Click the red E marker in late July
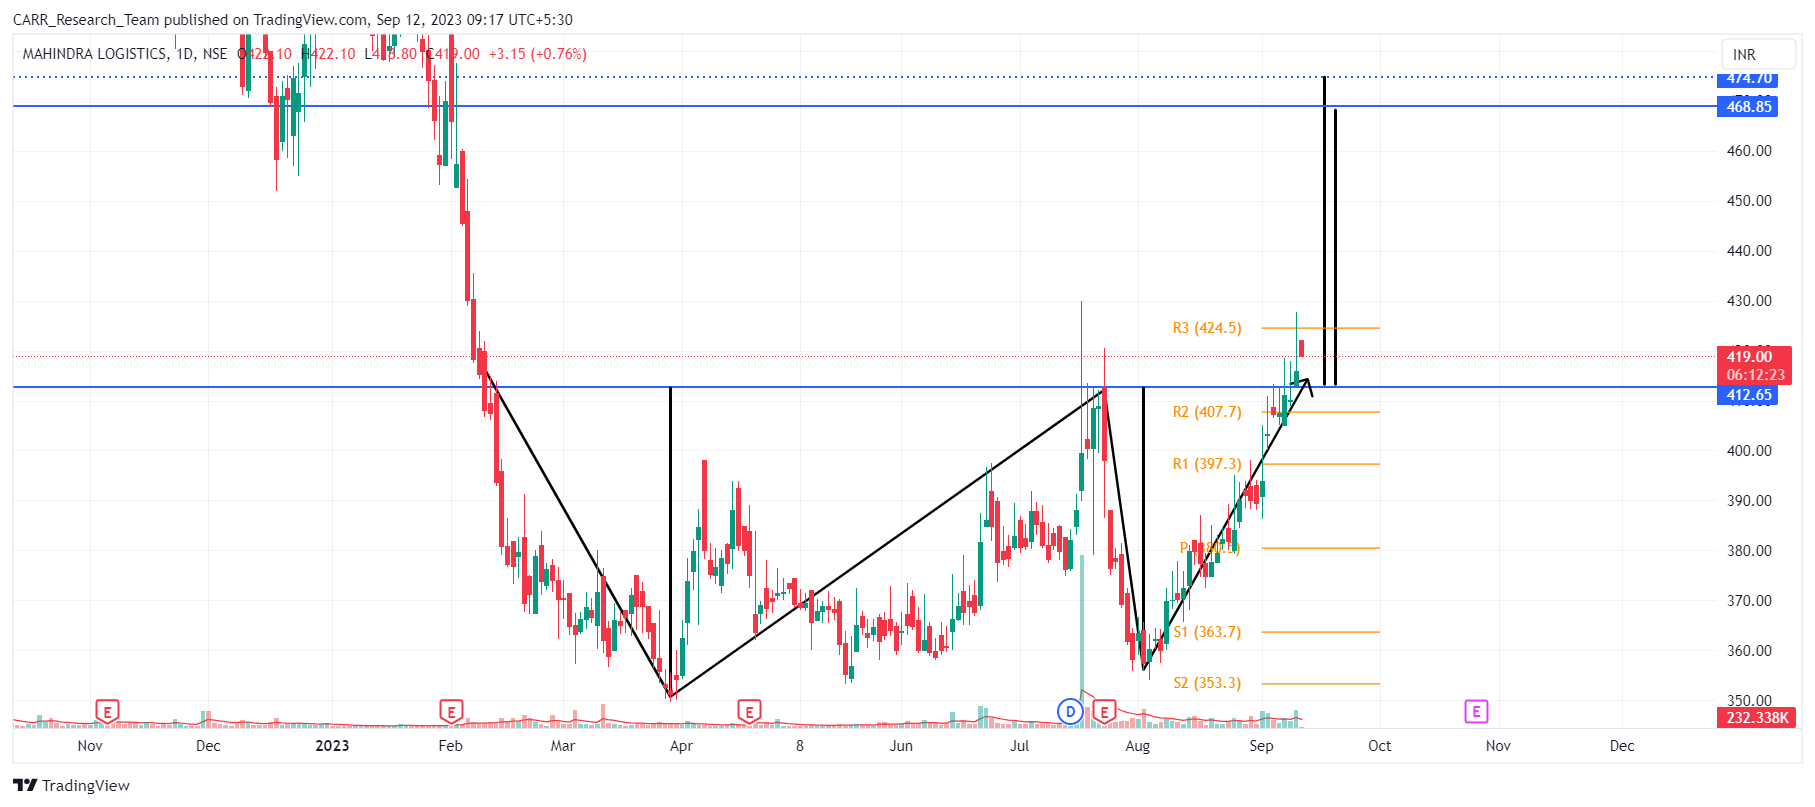The height and width of the screenshot is (807, 1815). pos(1104,712)
